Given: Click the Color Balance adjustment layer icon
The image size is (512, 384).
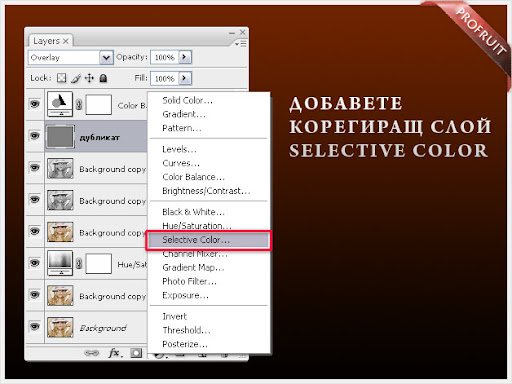Looking at the screenshot, I should pyautogui.click(x=60, y=104).
